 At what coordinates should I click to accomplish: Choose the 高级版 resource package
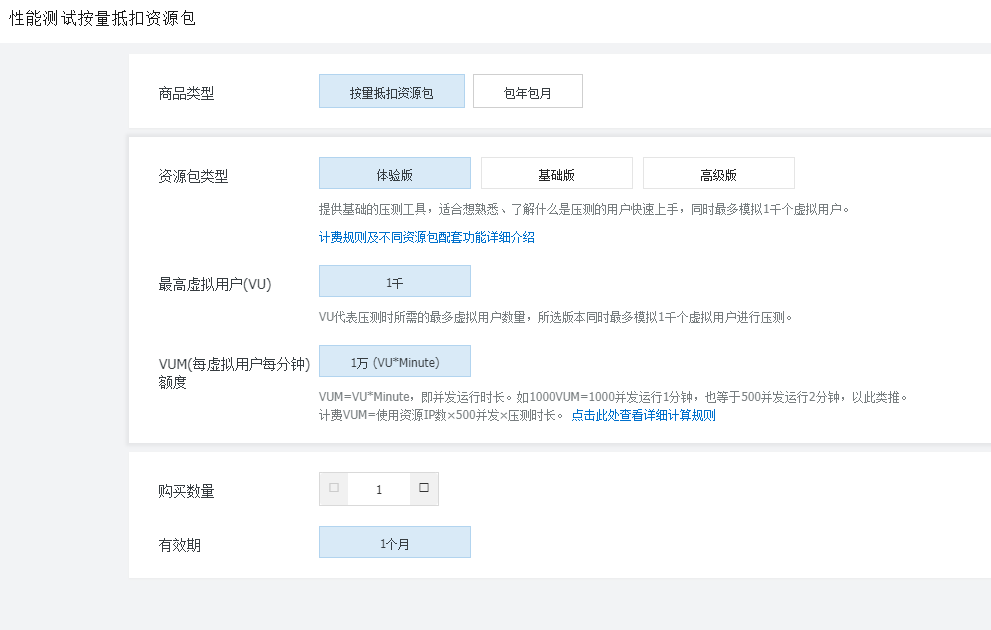tap(718, 174)
